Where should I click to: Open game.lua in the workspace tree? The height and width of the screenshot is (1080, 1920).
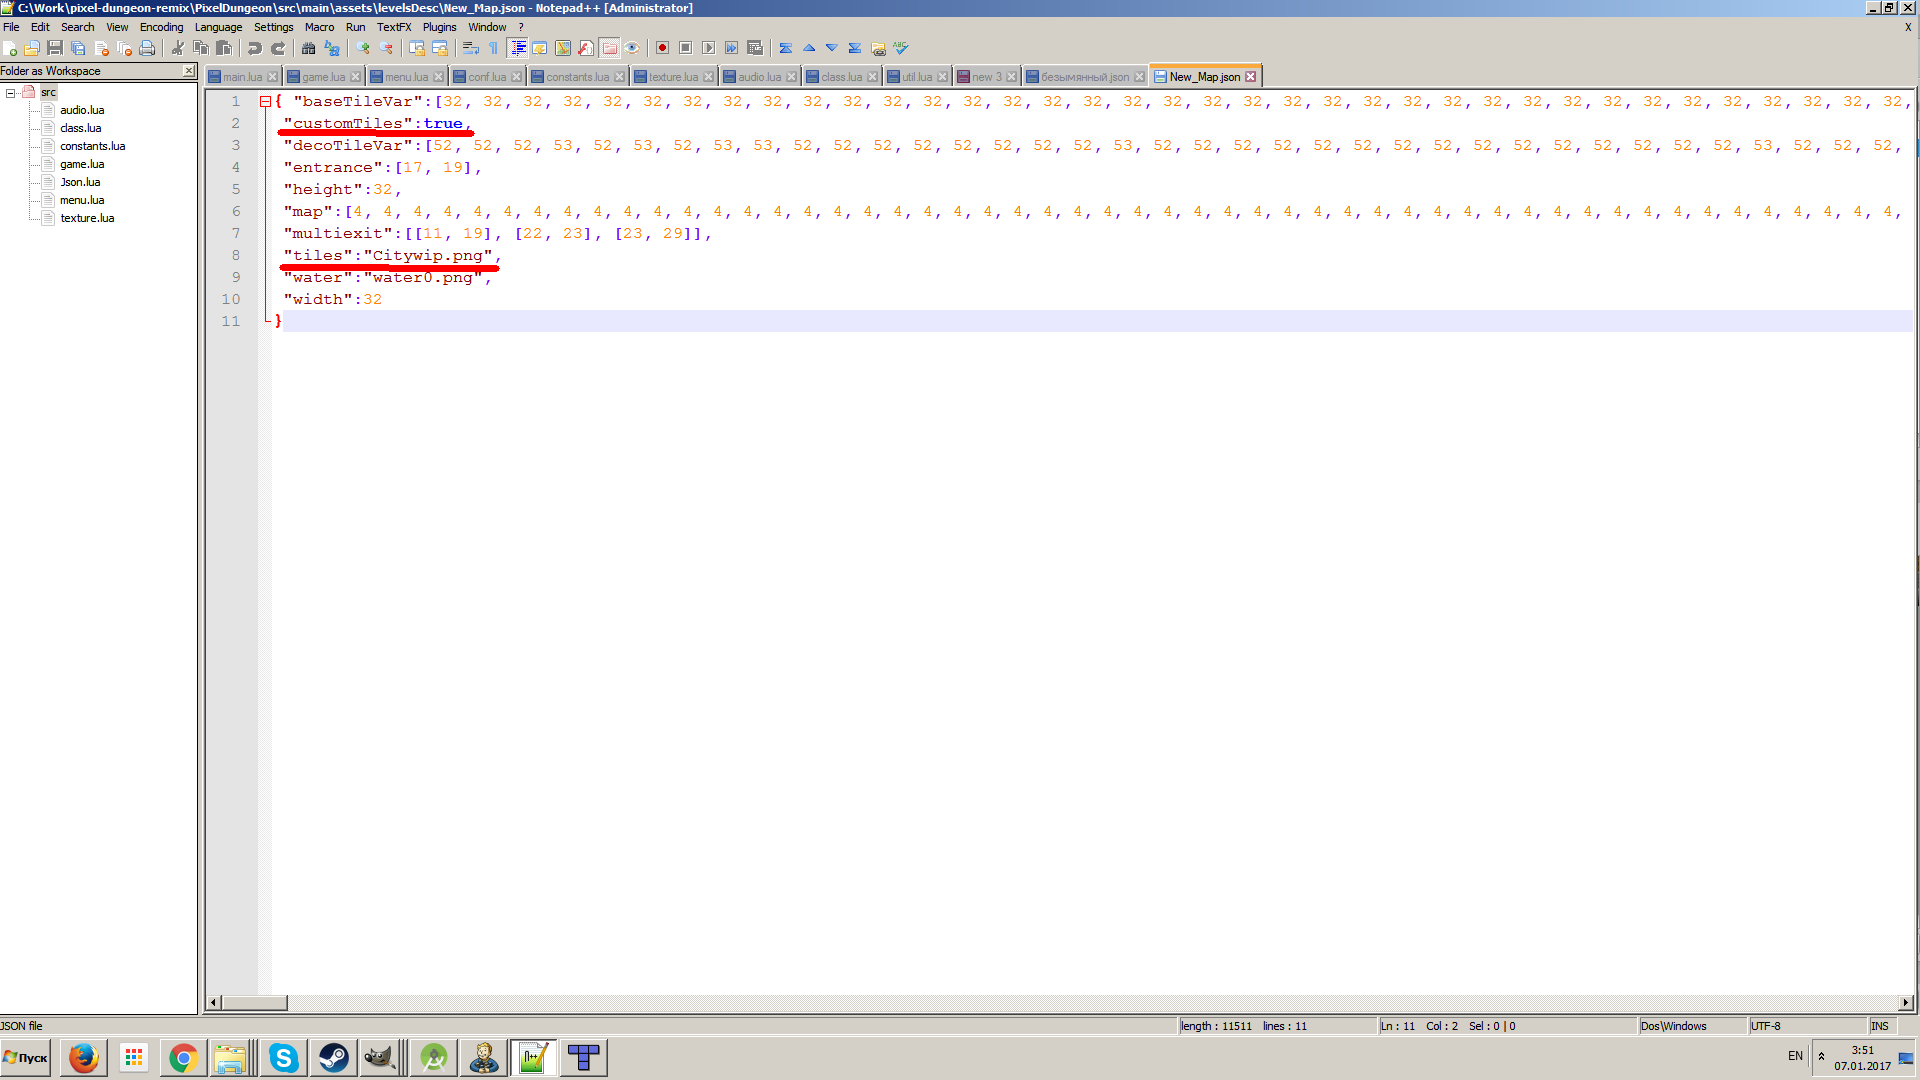[82, 164]
